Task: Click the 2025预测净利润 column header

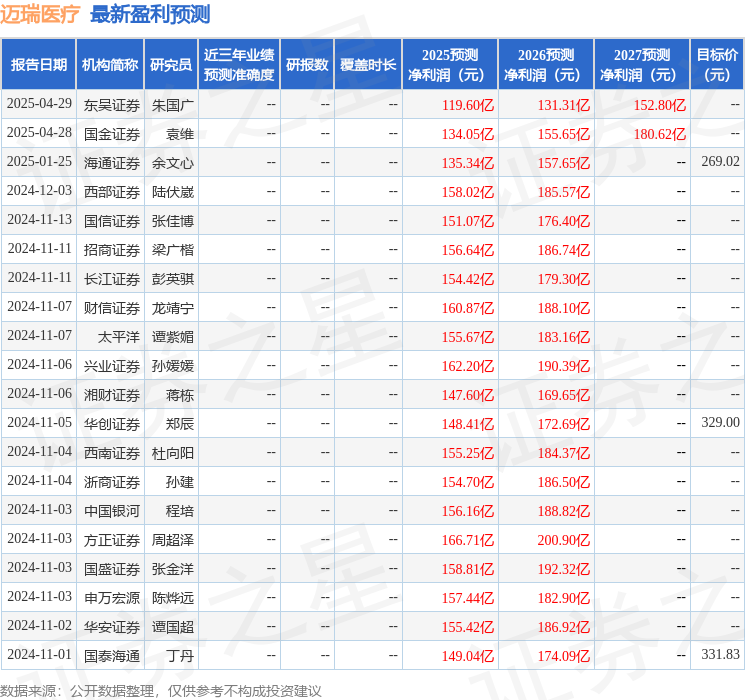Action: click(x=450, y=64)
